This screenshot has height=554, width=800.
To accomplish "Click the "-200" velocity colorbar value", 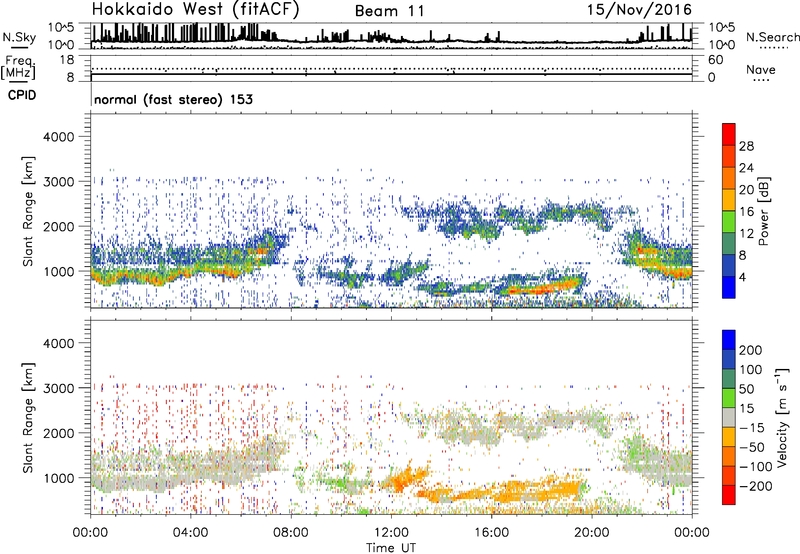I will 756,486.
